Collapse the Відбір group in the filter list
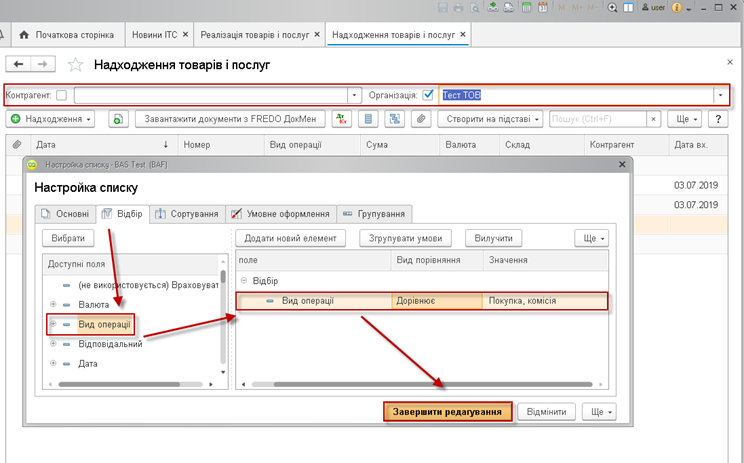Image resolution: width=744 pixels, height=463 pixels. tap(243, 282)
